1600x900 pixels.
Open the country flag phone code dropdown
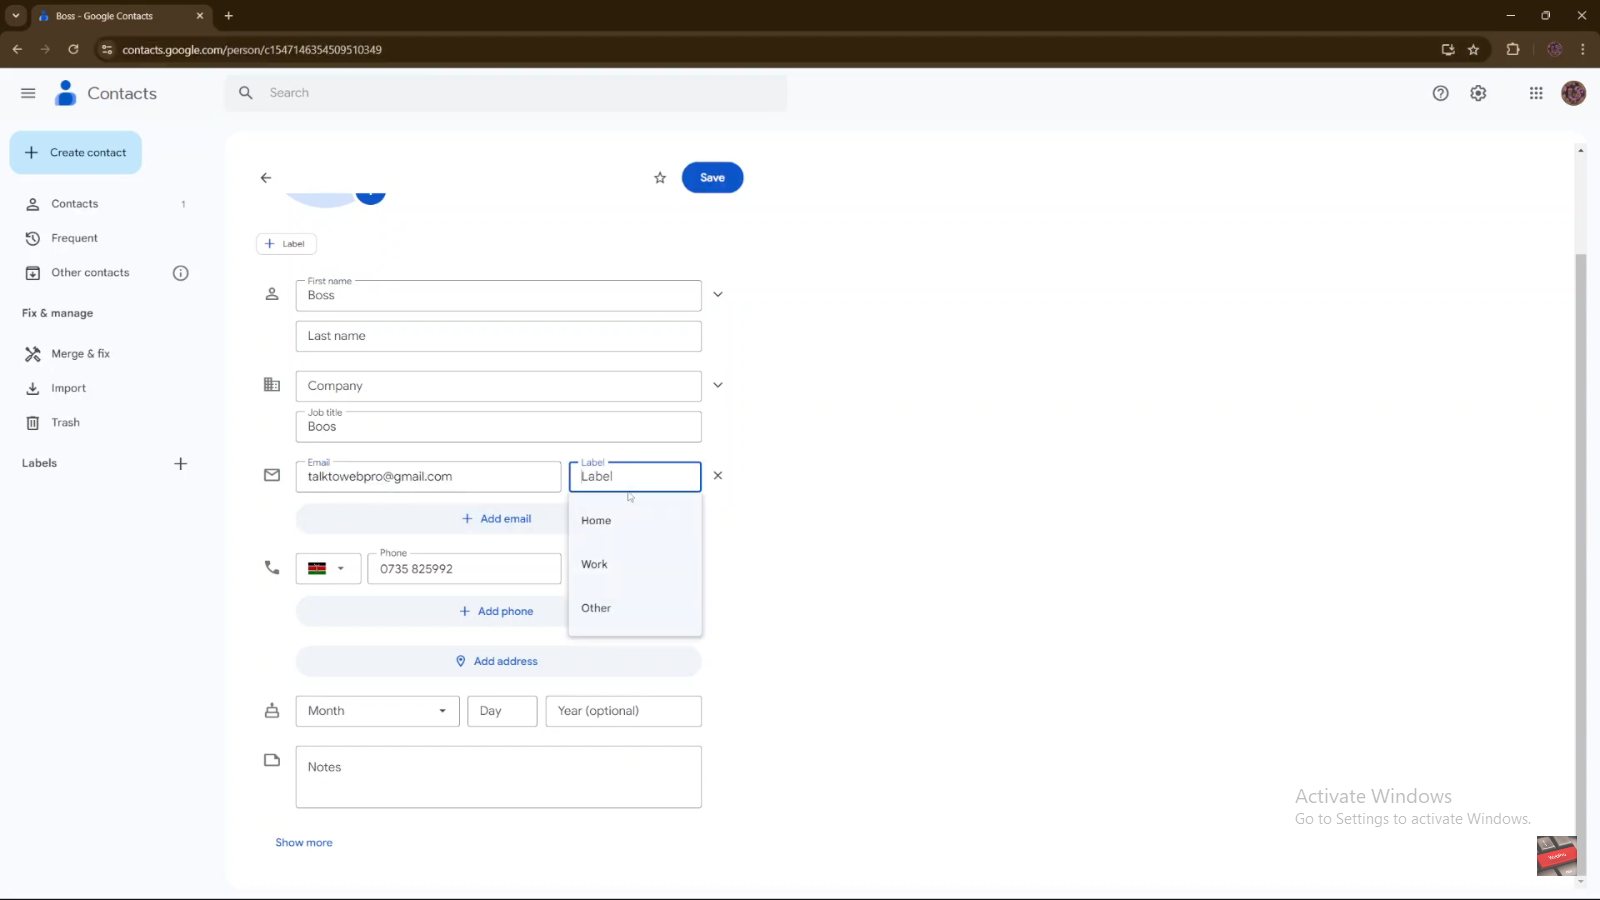click(328, 569)
